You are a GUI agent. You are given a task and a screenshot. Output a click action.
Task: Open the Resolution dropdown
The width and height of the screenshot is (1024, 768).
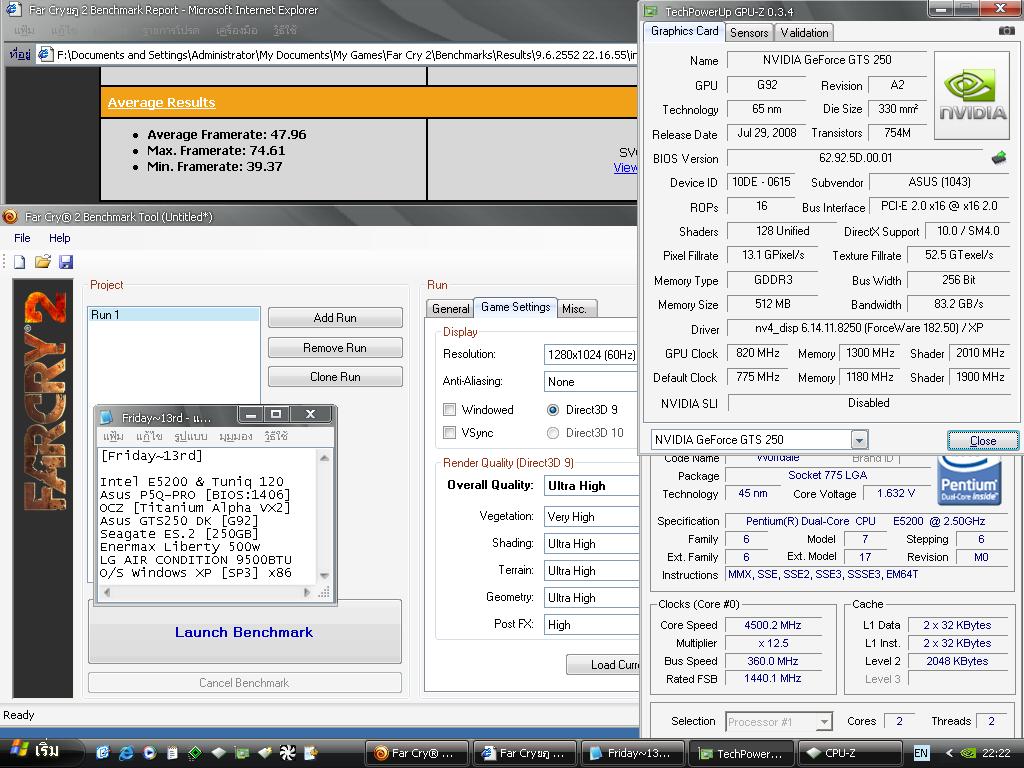coord(591,355)
